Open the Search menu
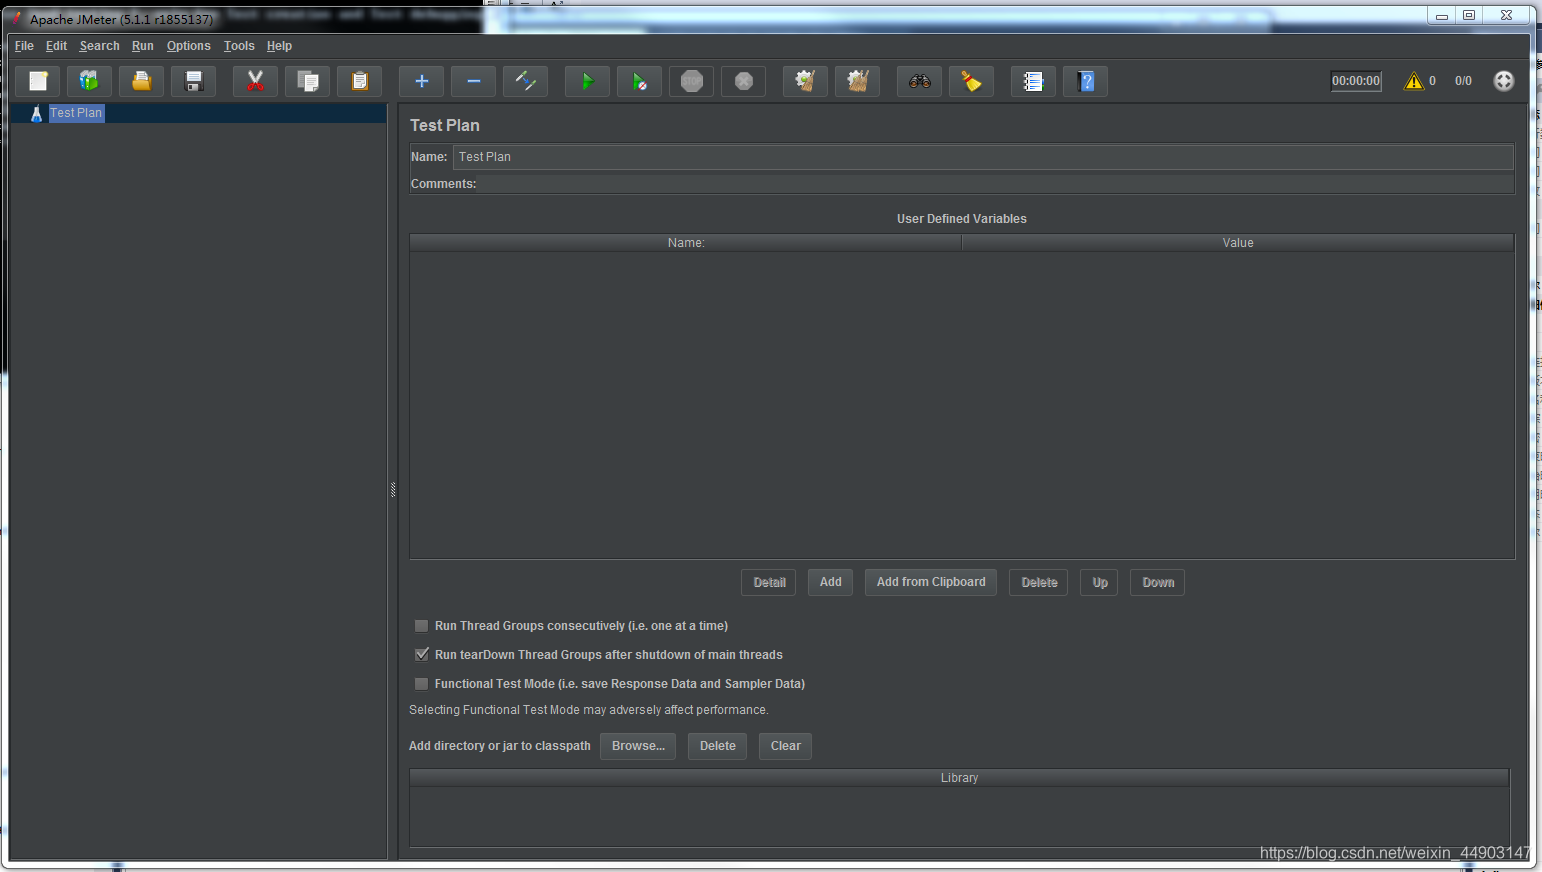The height and width of the screenshot is (872, 1542). (x=99, y=46)
